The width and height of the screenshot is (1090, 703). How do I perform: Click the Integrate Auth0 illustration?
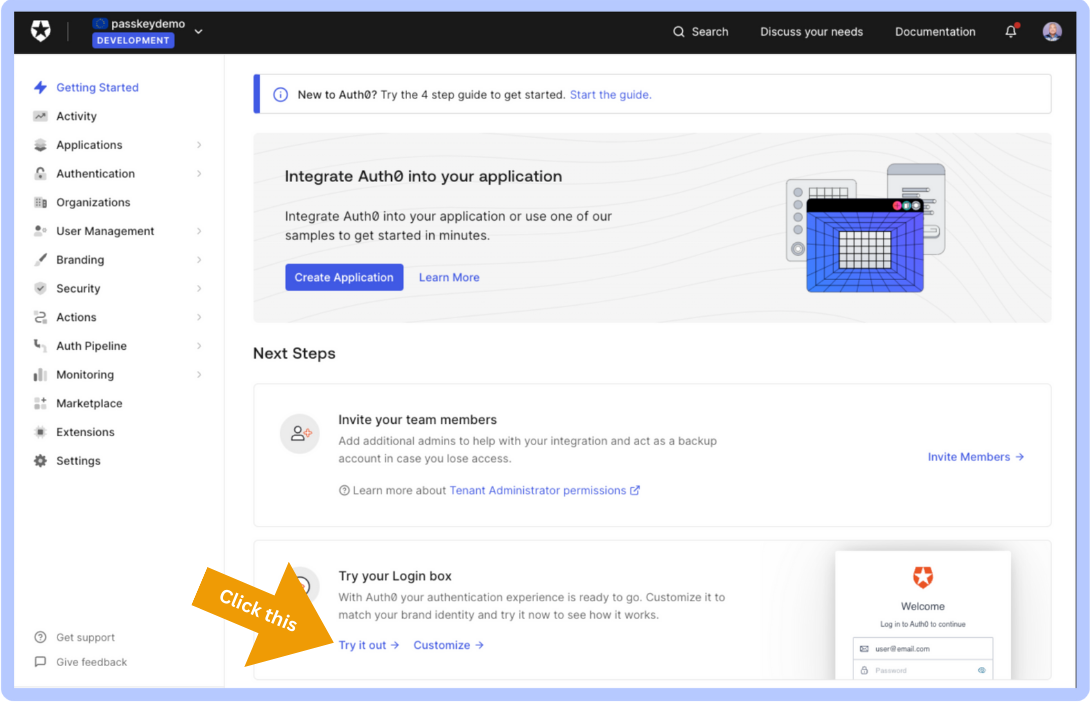[x=865, y=228]
